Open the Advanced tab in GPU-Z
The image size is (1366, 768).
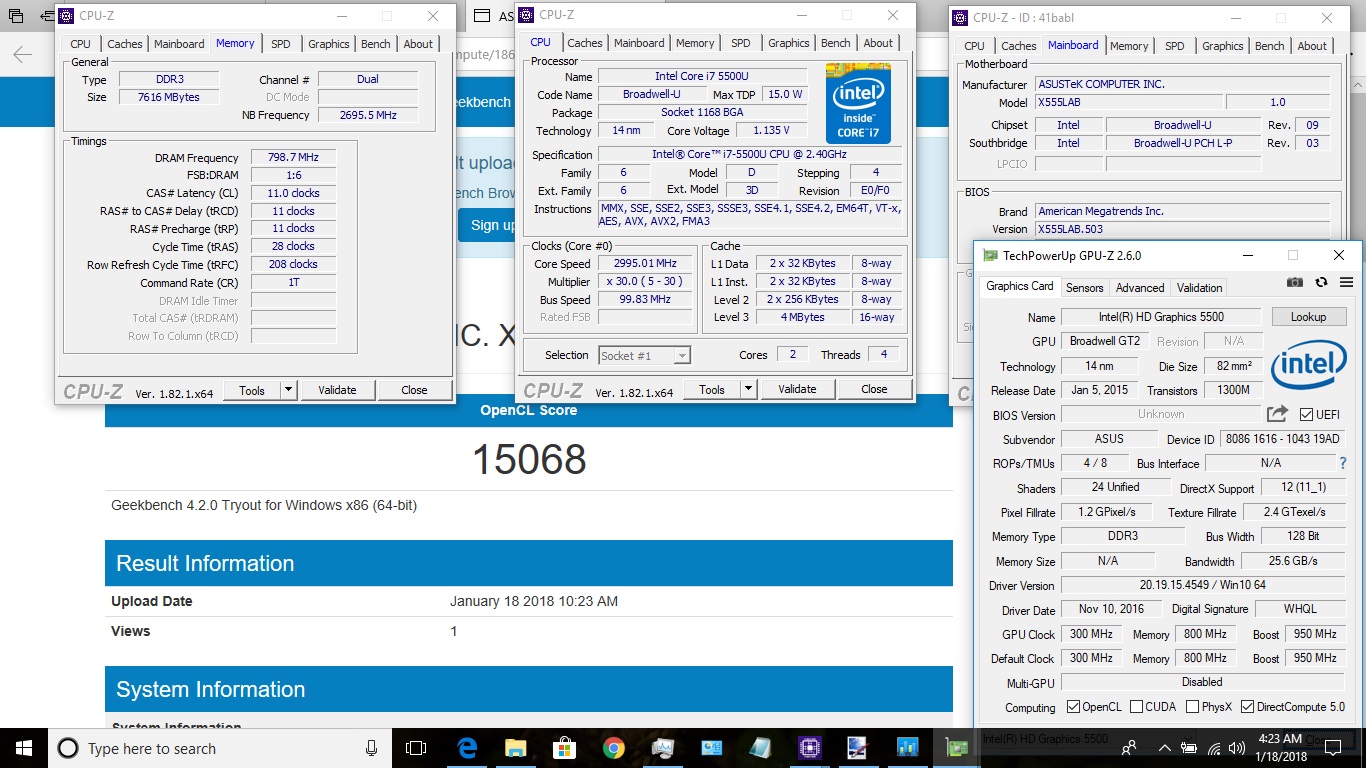tap(1140, 288)
